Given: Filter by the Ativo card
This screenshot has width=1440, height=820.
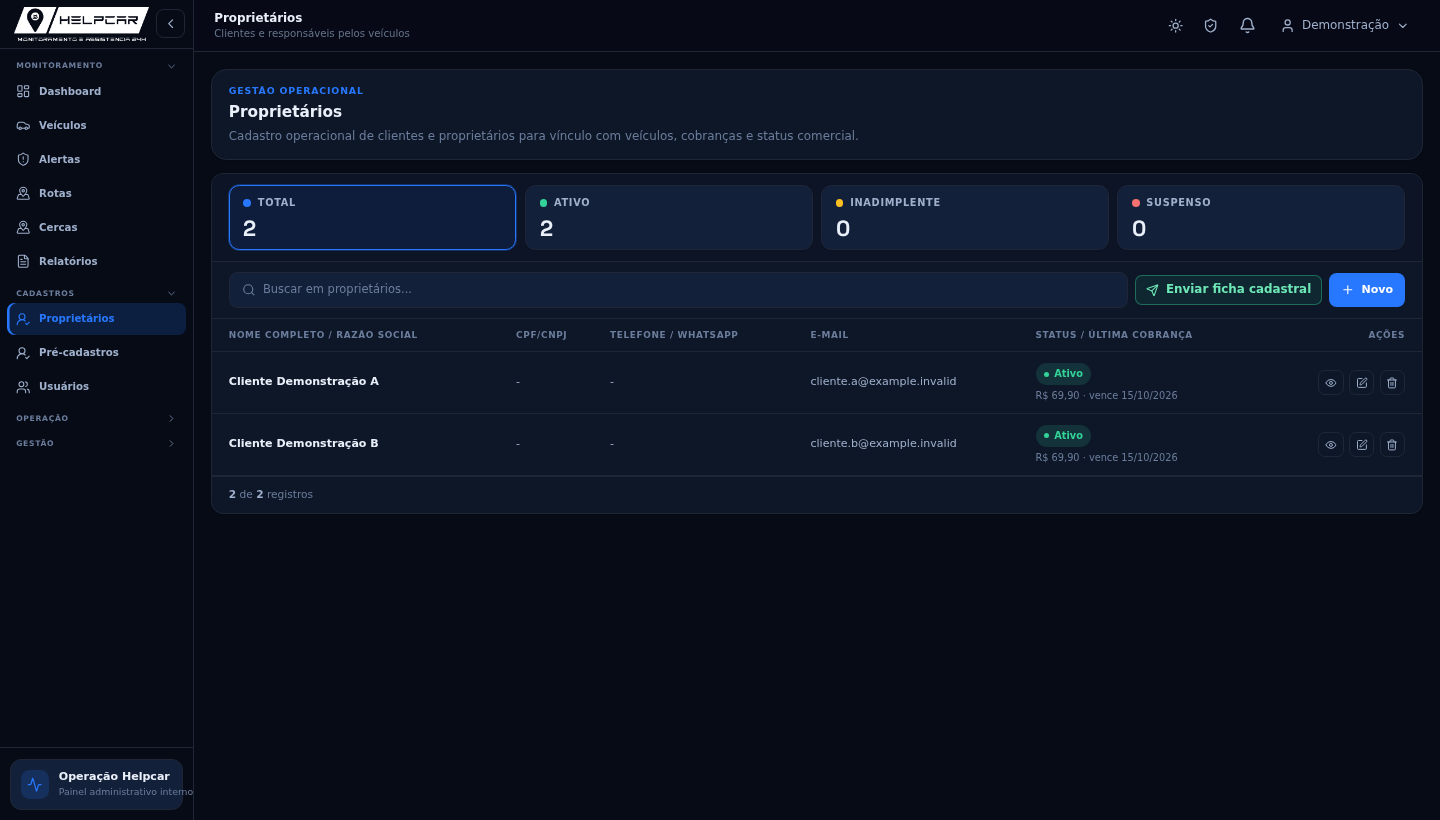Looking at the screenshot, I should [x=668, y=217].
